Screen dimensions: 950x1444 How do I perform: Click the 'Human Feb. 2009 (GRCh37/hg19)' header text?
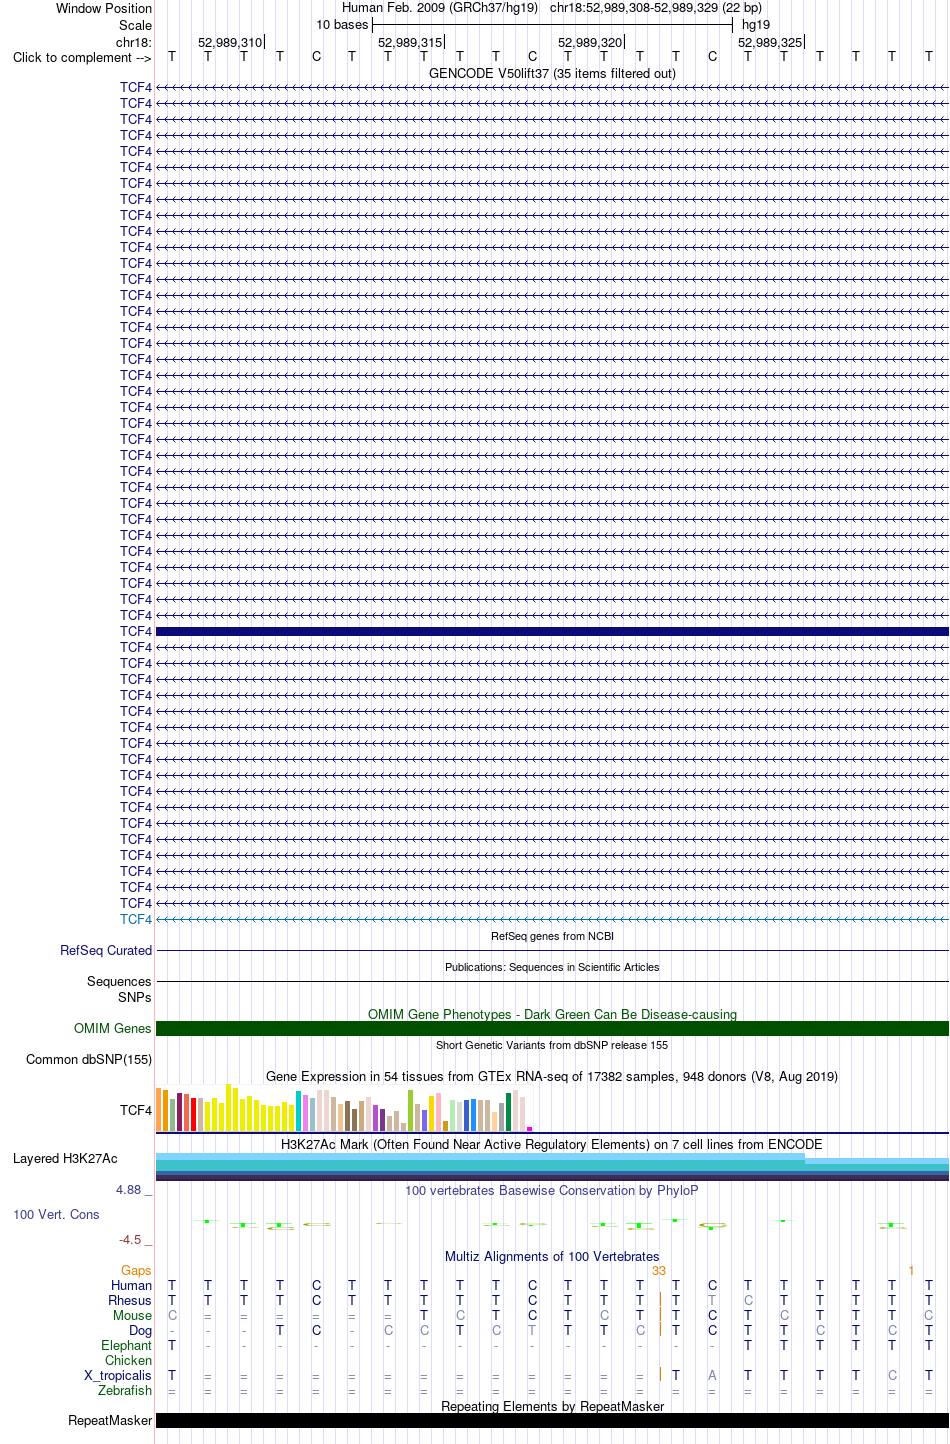(440, 8)
